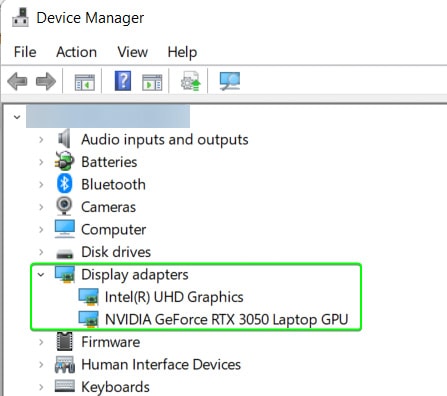The height and width of the screenshot is (396, 447).
Task: Open the blue question mark Help icon
Action: [x=123, y=81]
